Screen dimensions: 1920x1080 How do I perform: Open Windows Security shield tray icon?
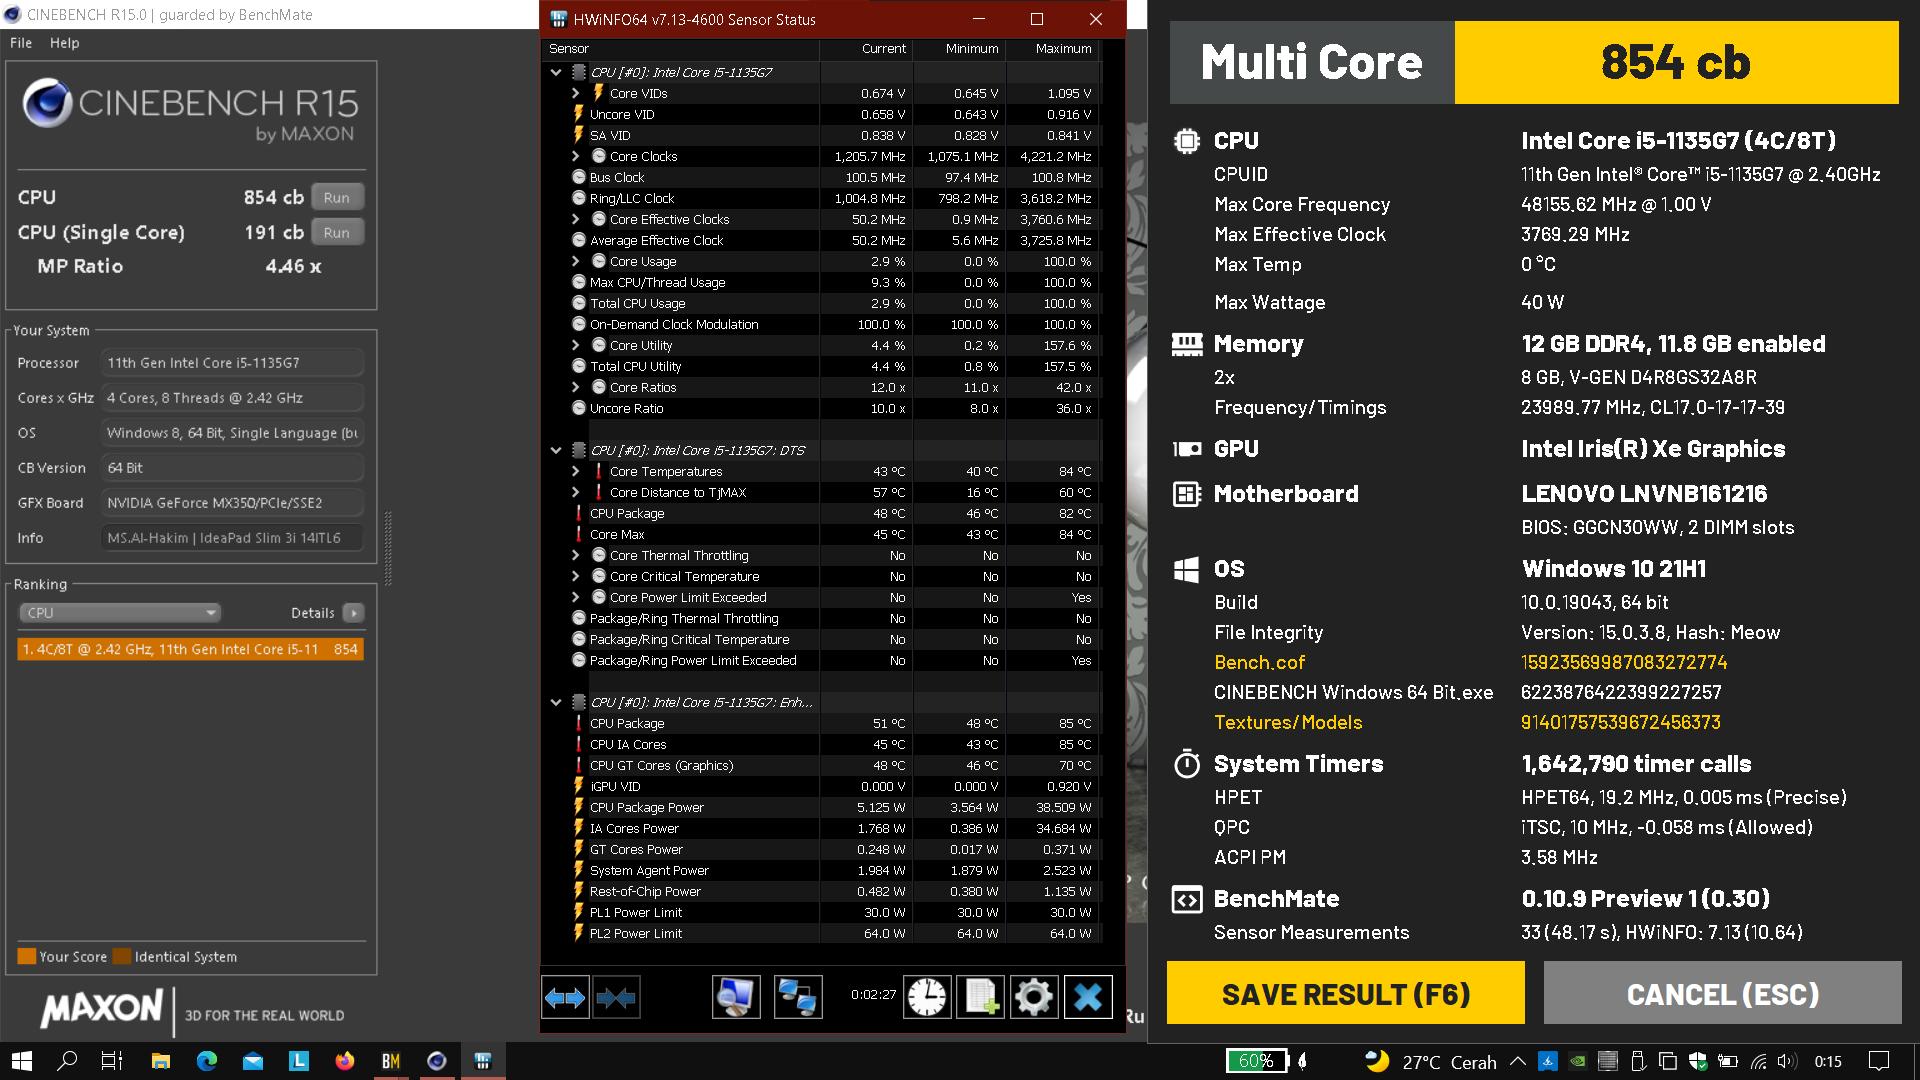(x=1697, y=1061)
